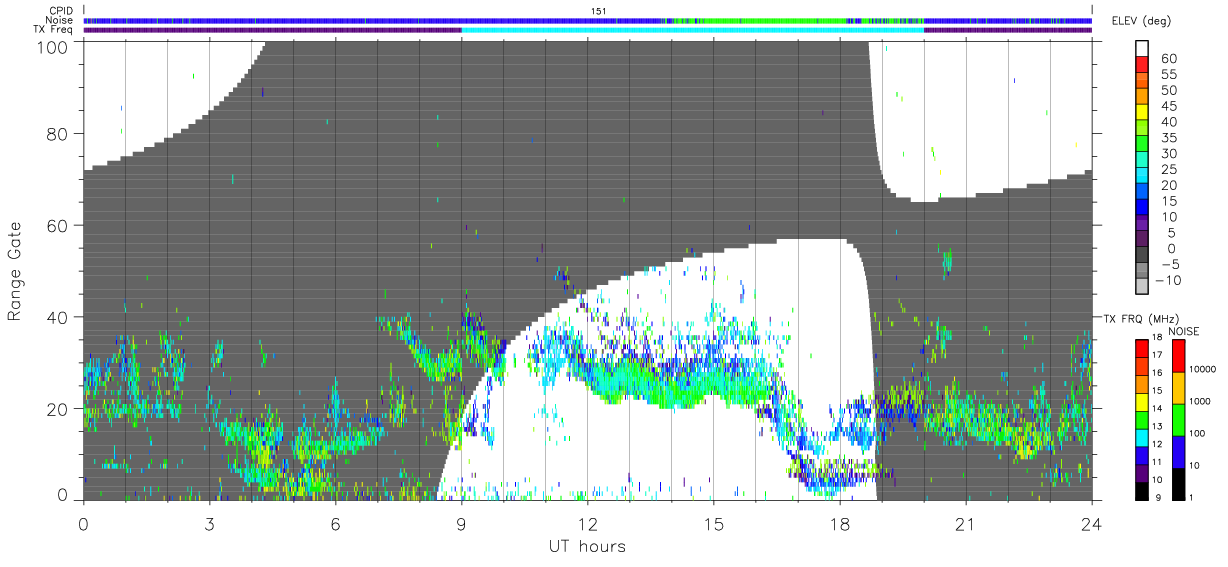Click ELEV colorbar label '-5'

[1169, 263]
